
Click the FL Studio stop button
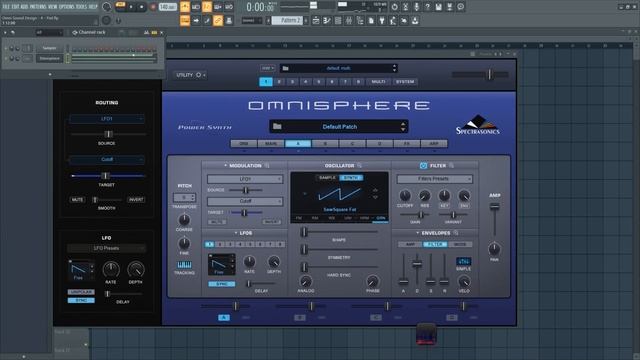click(142, 7)
